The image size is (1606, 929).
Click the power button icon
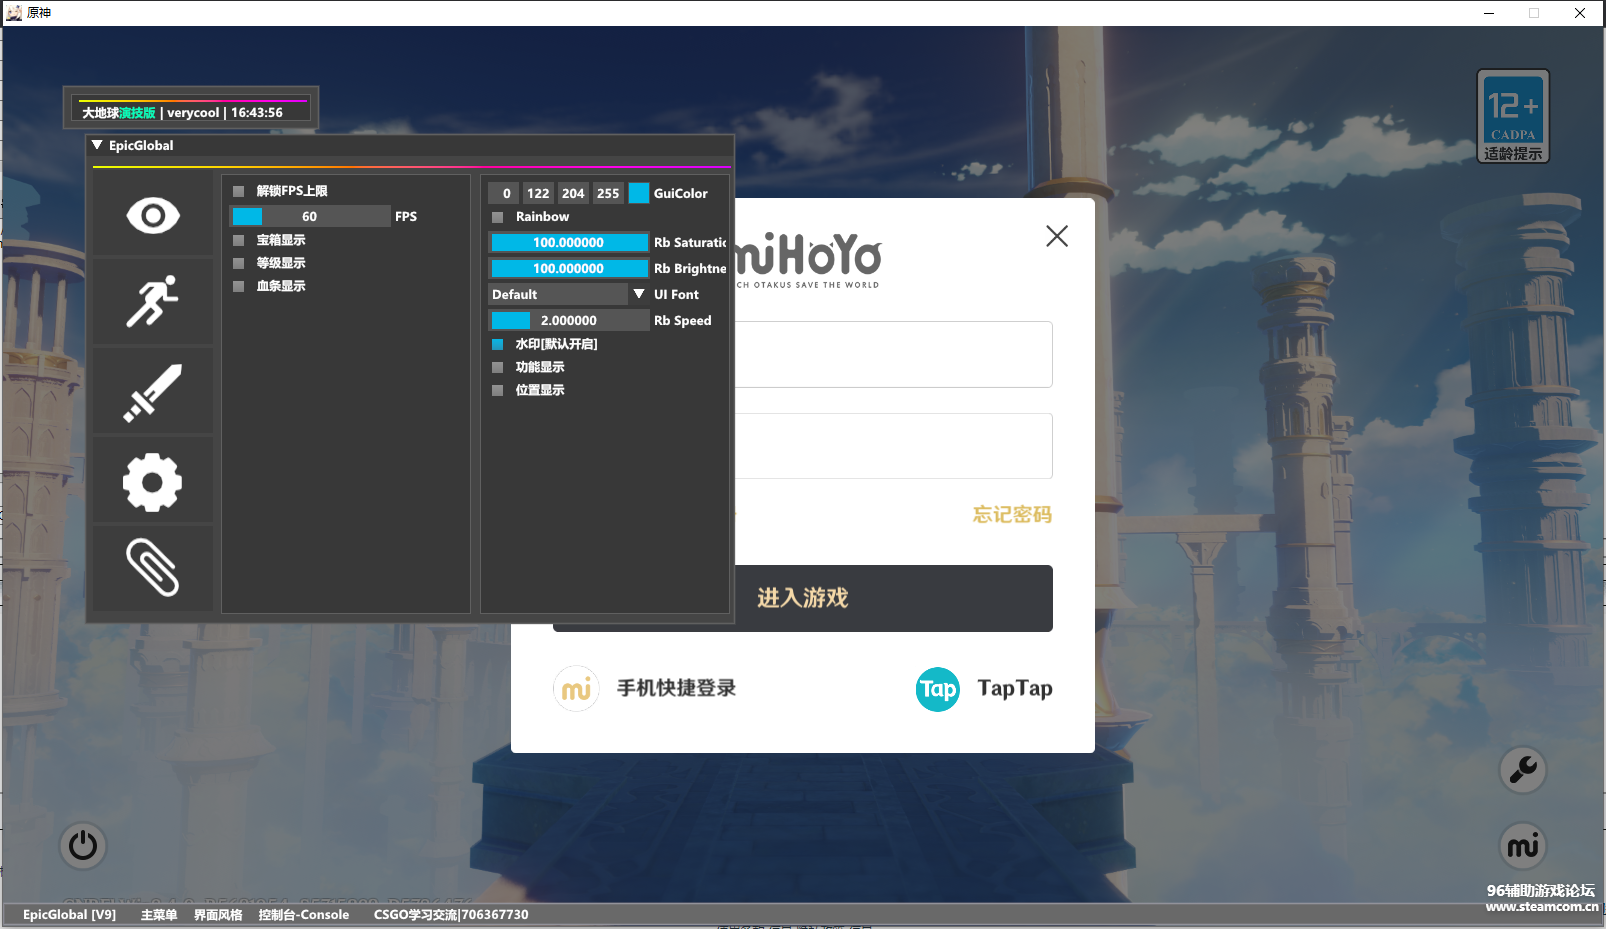pos(83,846)
